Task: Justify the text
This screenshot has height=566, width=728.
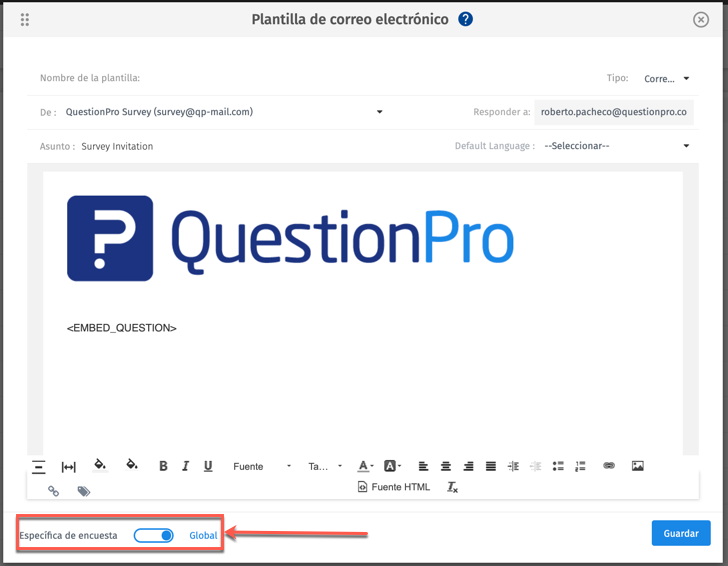Action: tap(491, 466)
